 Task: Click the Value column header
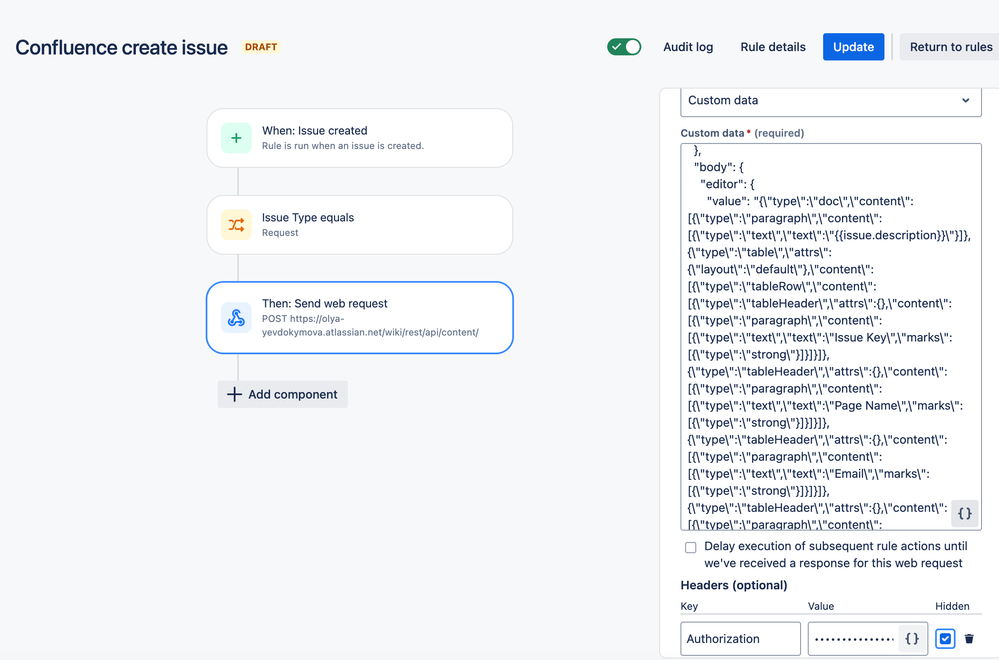821,606
